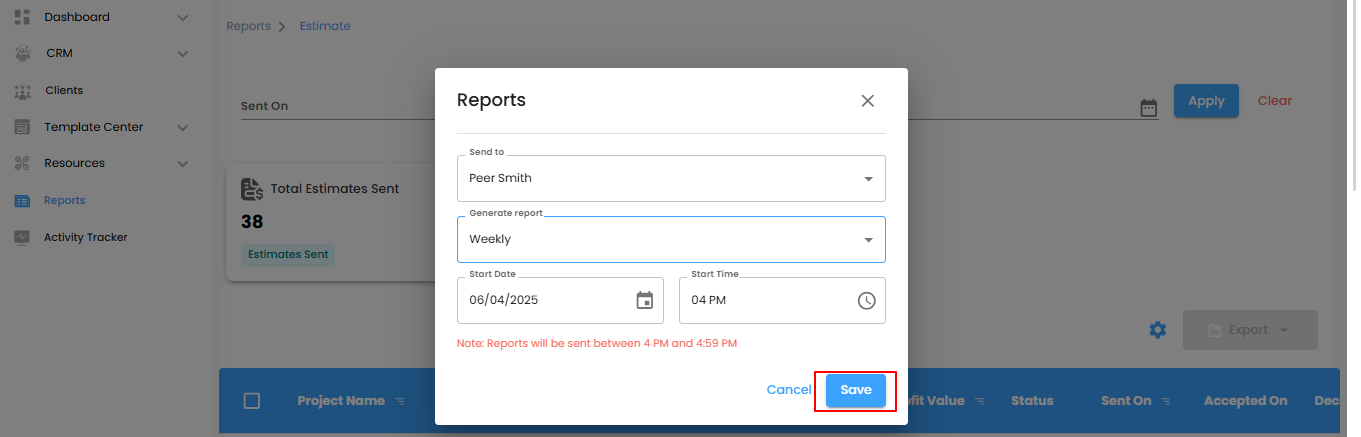Click the Total Estimates Sent card icon

pyautogui.click(x=252, y=189)
